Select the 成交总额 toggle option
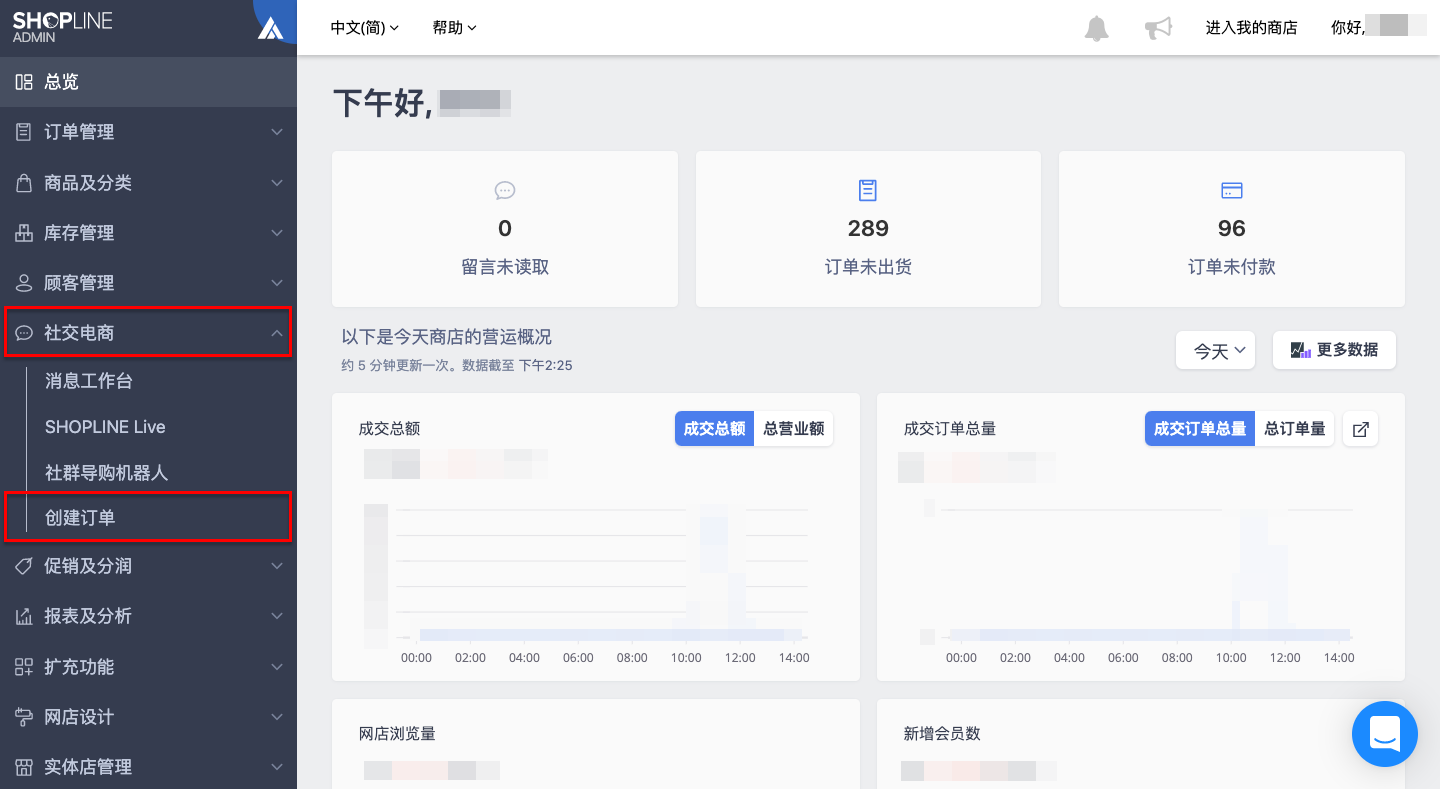Viewport: 1440px width, 789px height. click(715, 429)
